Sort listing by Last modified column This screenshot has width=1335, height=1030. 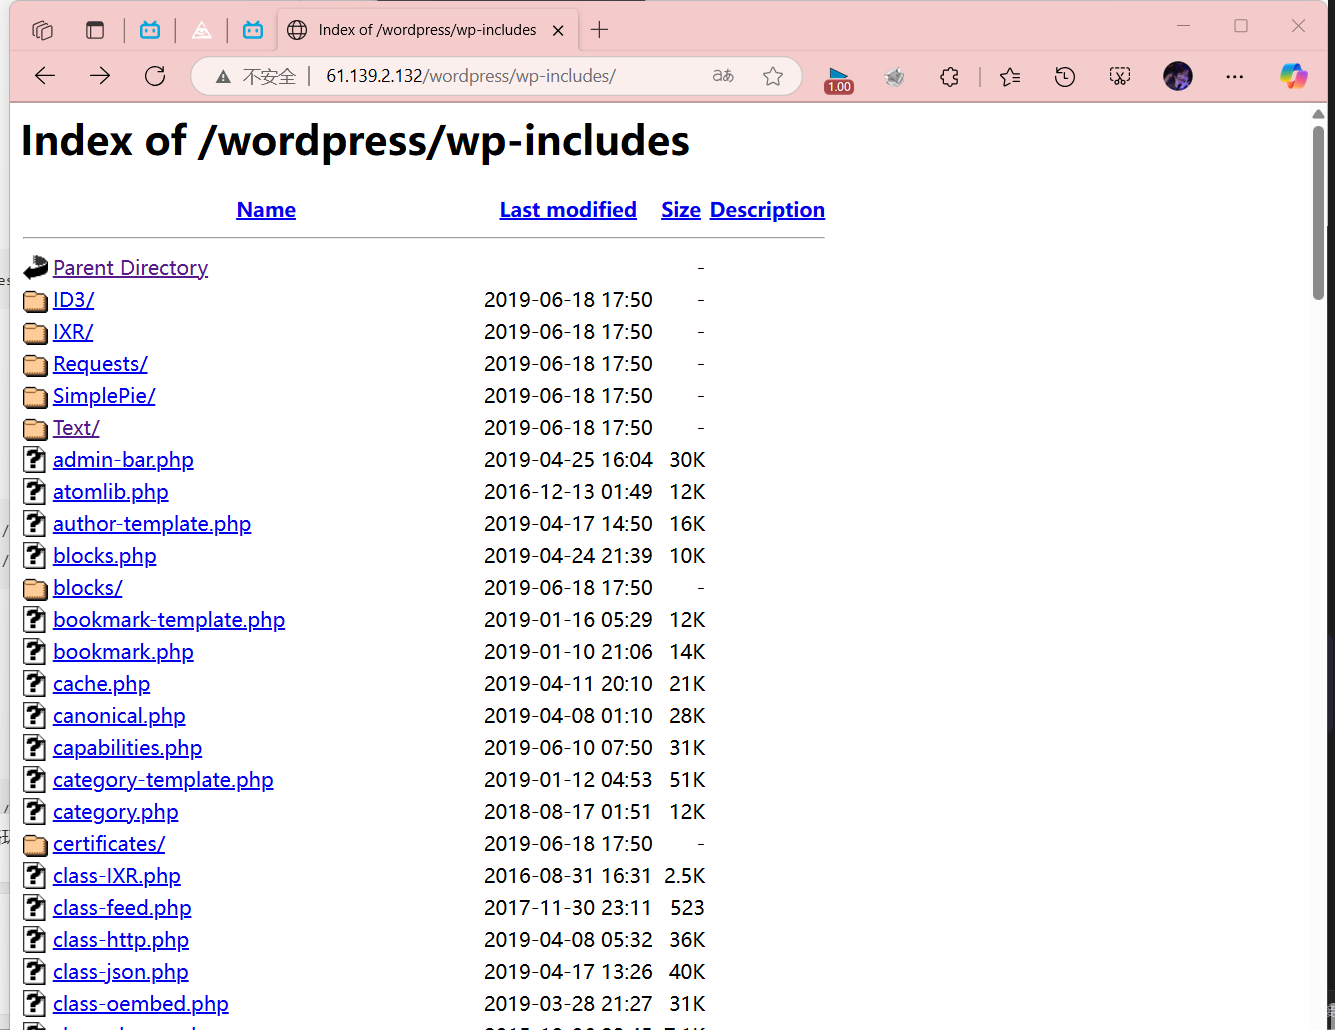click(568, 210)
